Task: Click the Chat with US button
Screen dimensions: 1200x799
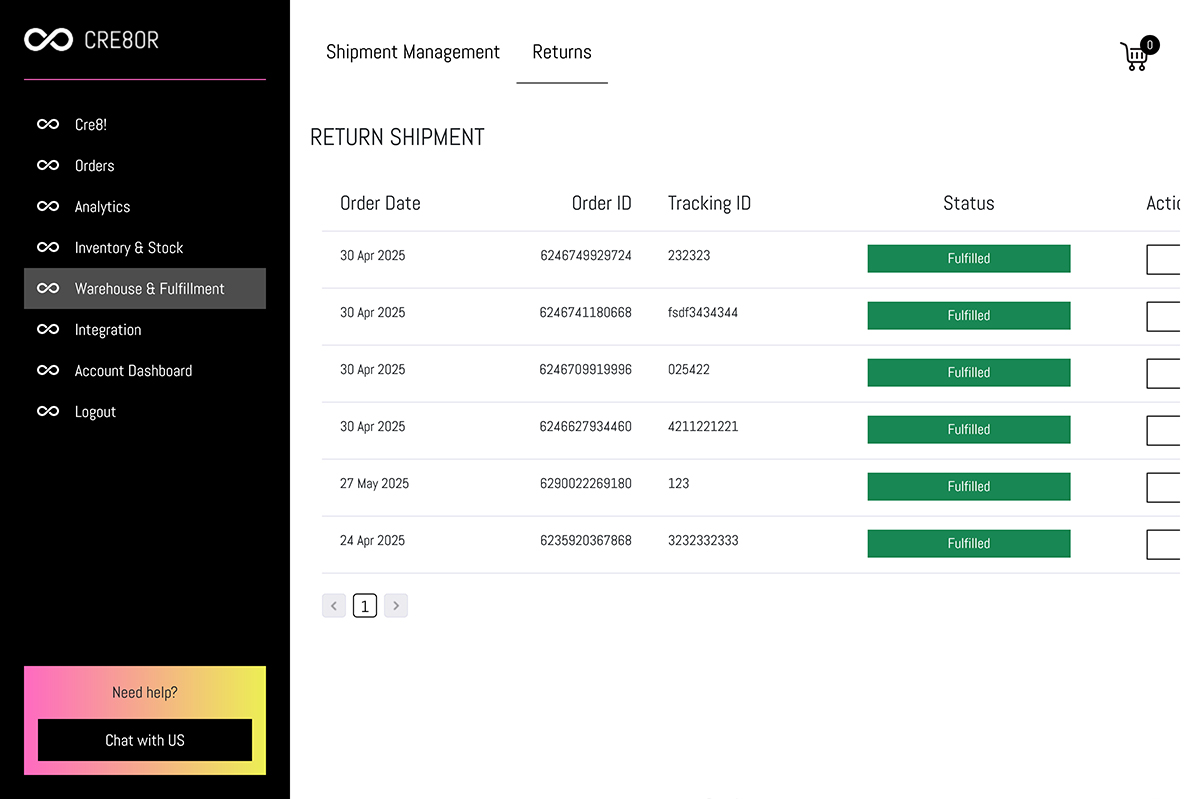Action: click(145, 740)
